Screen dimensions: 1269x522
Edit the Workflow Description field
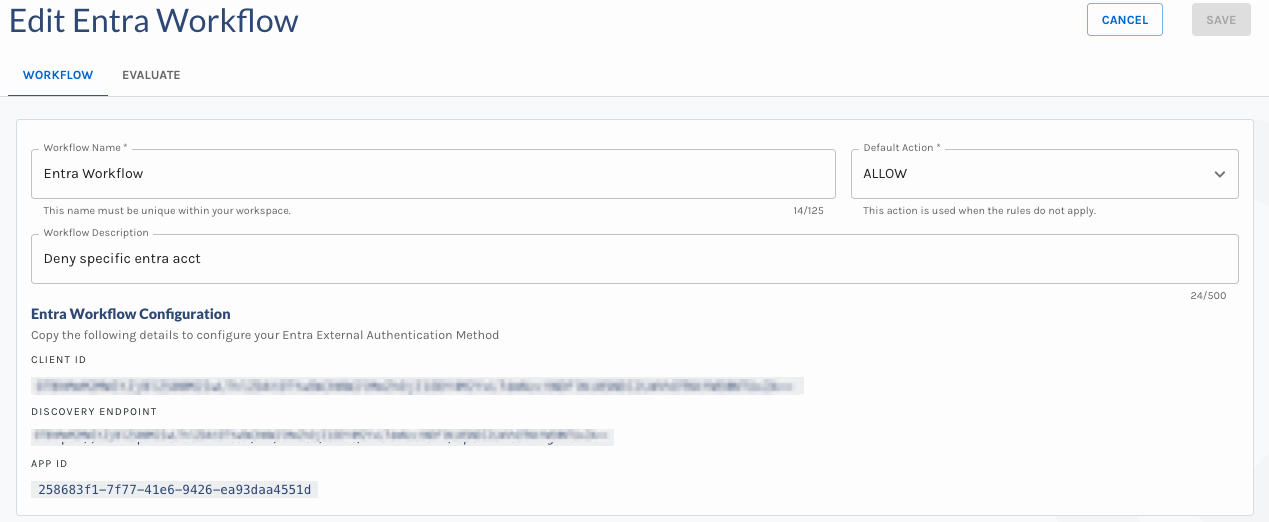click(x=635, y=259)
